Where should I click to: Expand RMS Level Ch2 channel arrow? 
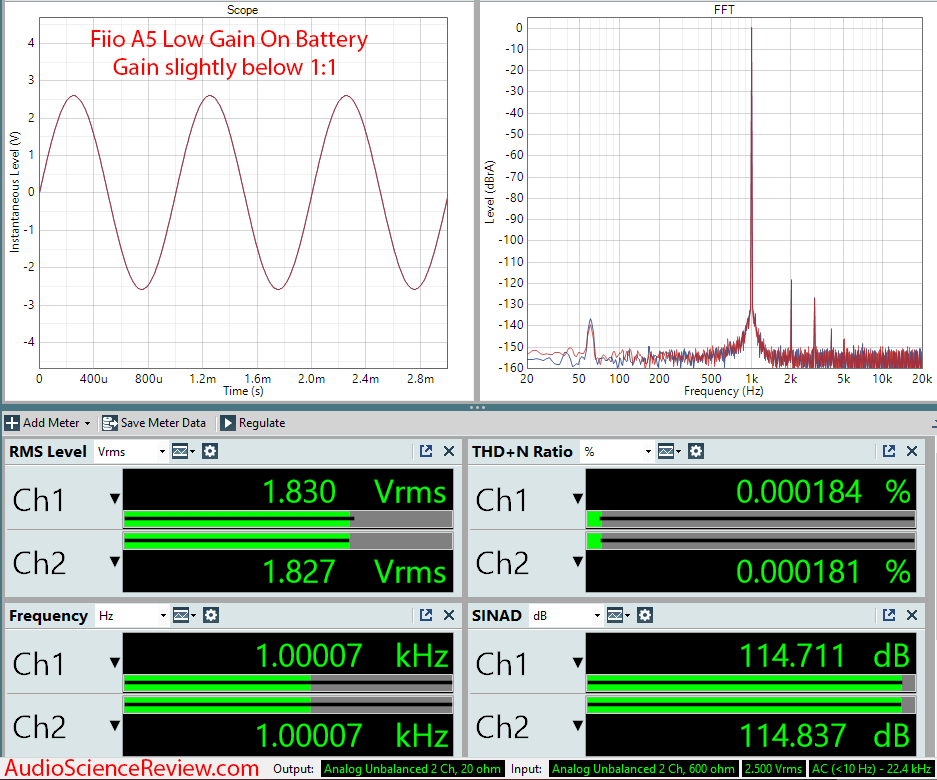pyautogui.click(x=115, y=561)
